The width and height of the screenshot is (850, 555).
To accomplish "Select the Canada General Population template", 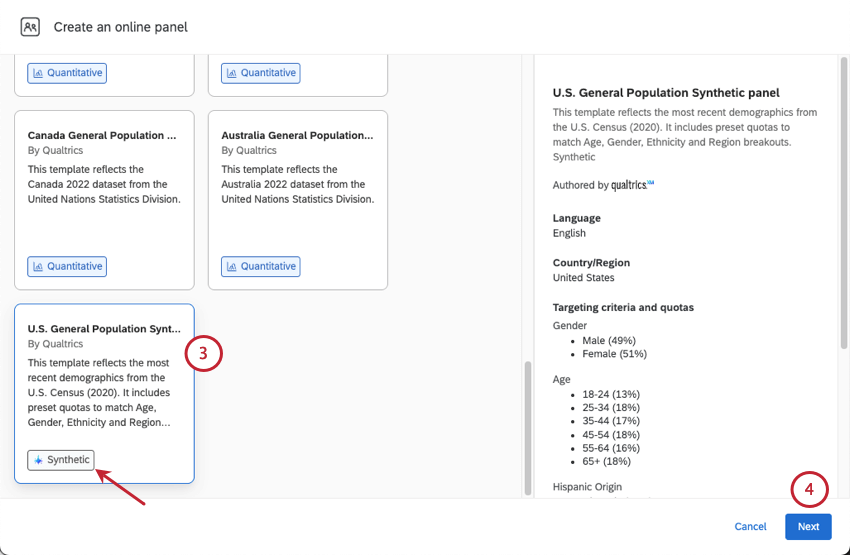I will pos(104,200).
